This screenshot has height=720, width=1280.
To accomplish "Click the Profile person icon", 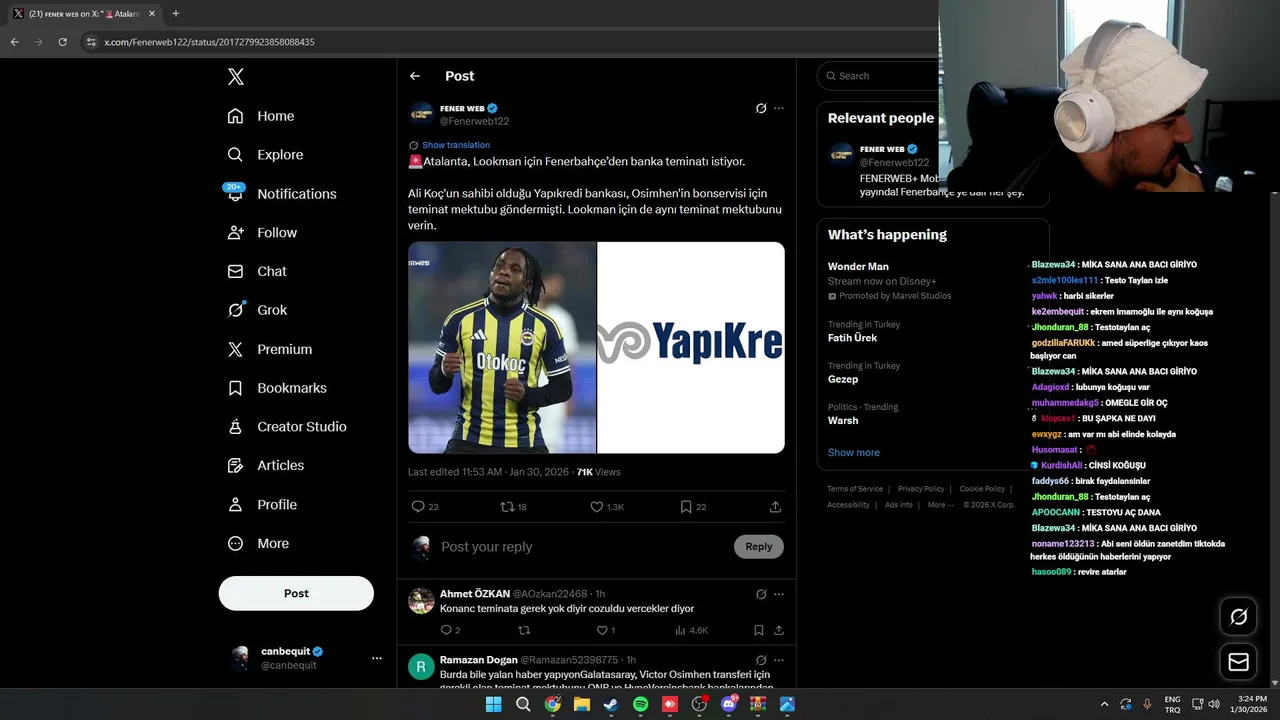I will coord(235,504).
